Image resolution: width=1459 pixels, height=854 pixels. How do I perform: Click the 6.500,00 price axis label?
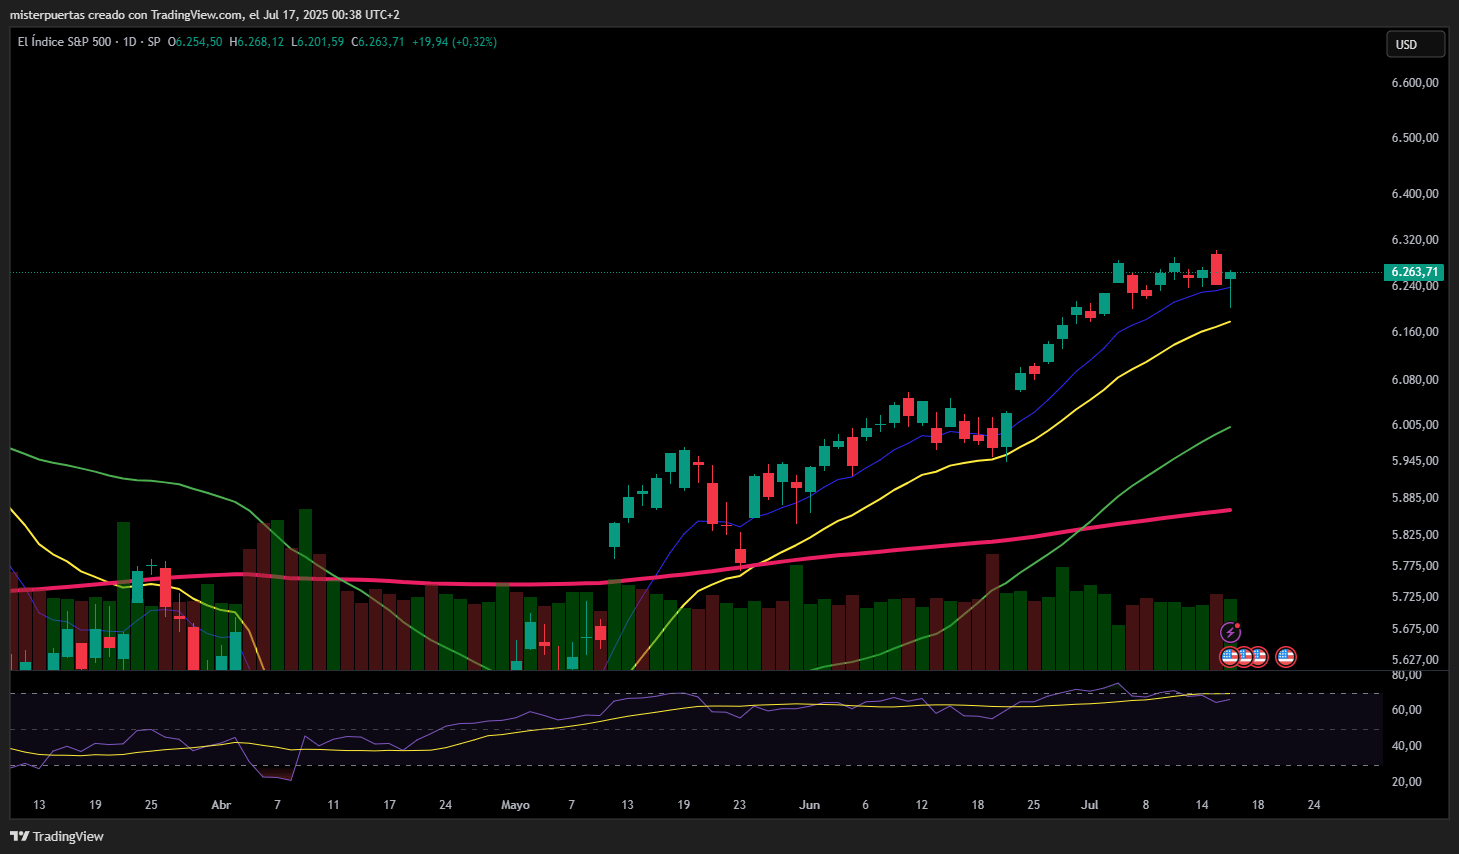(x=1415, y=138)
